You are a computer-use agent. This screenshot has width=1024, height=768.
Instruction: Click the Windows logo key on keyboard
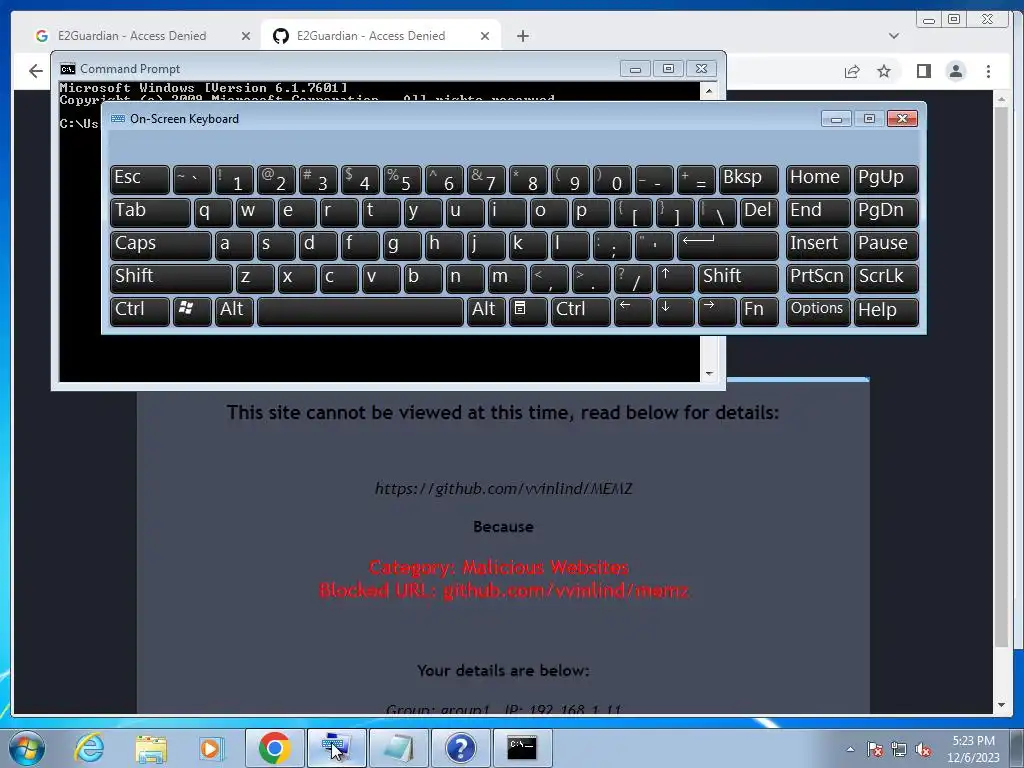tap(192, 311)
